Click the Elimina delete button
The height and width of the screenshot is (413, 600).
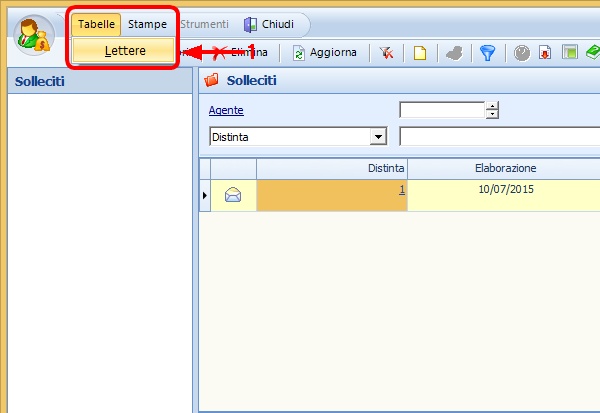[x=248, y=52]
